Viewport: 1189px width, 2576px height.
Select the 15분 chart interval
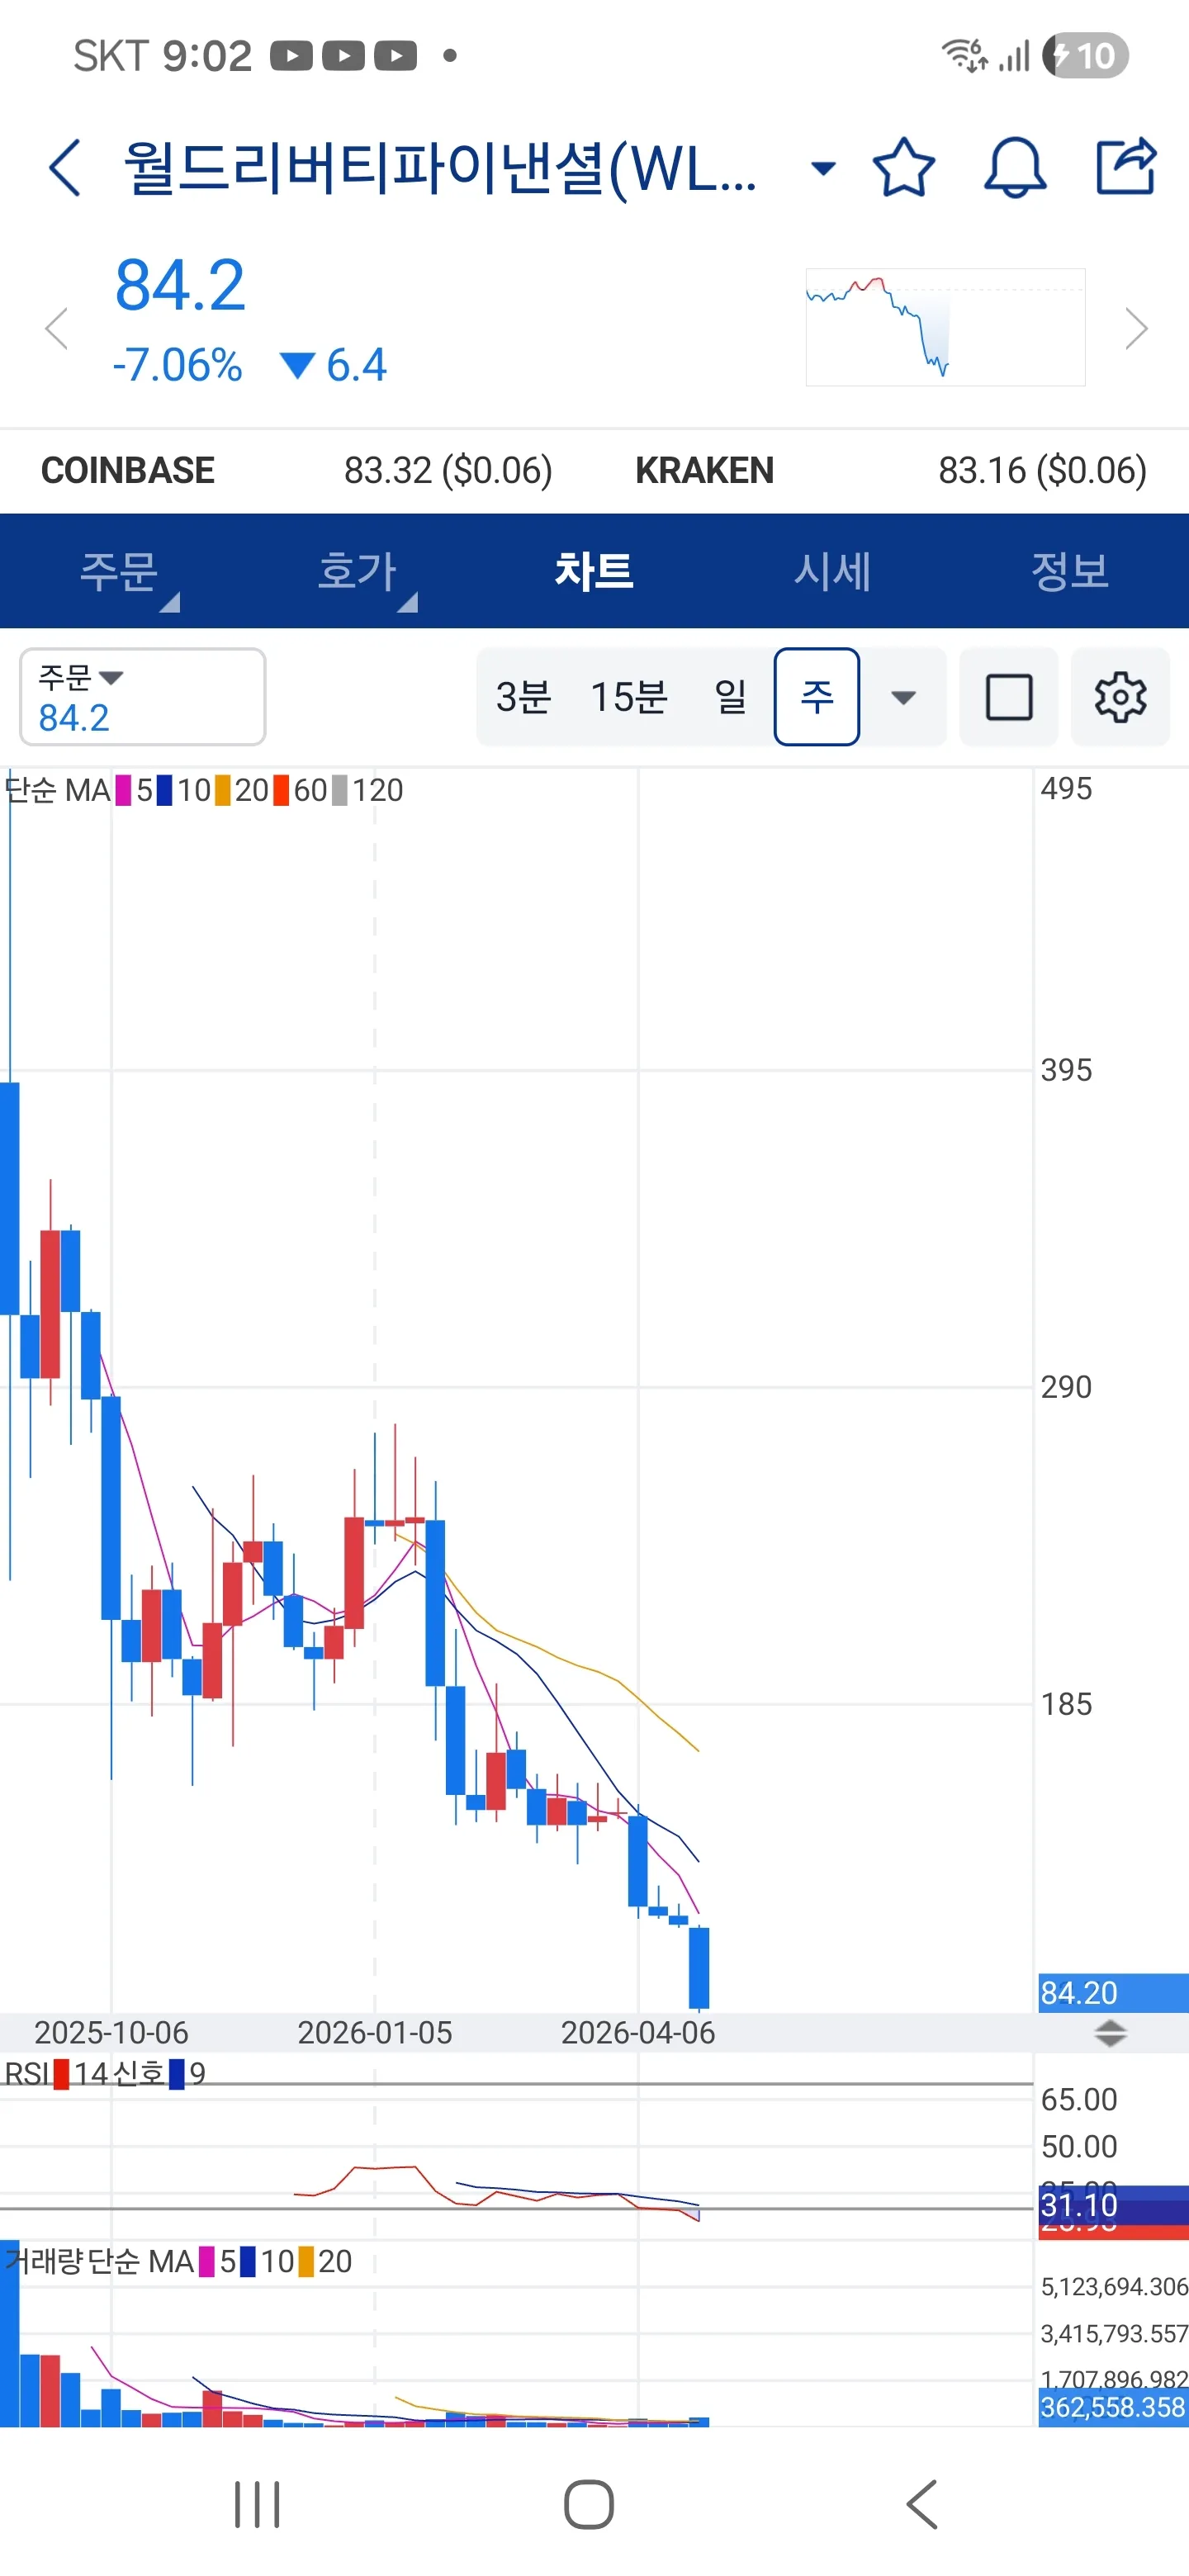coord(628,697)
